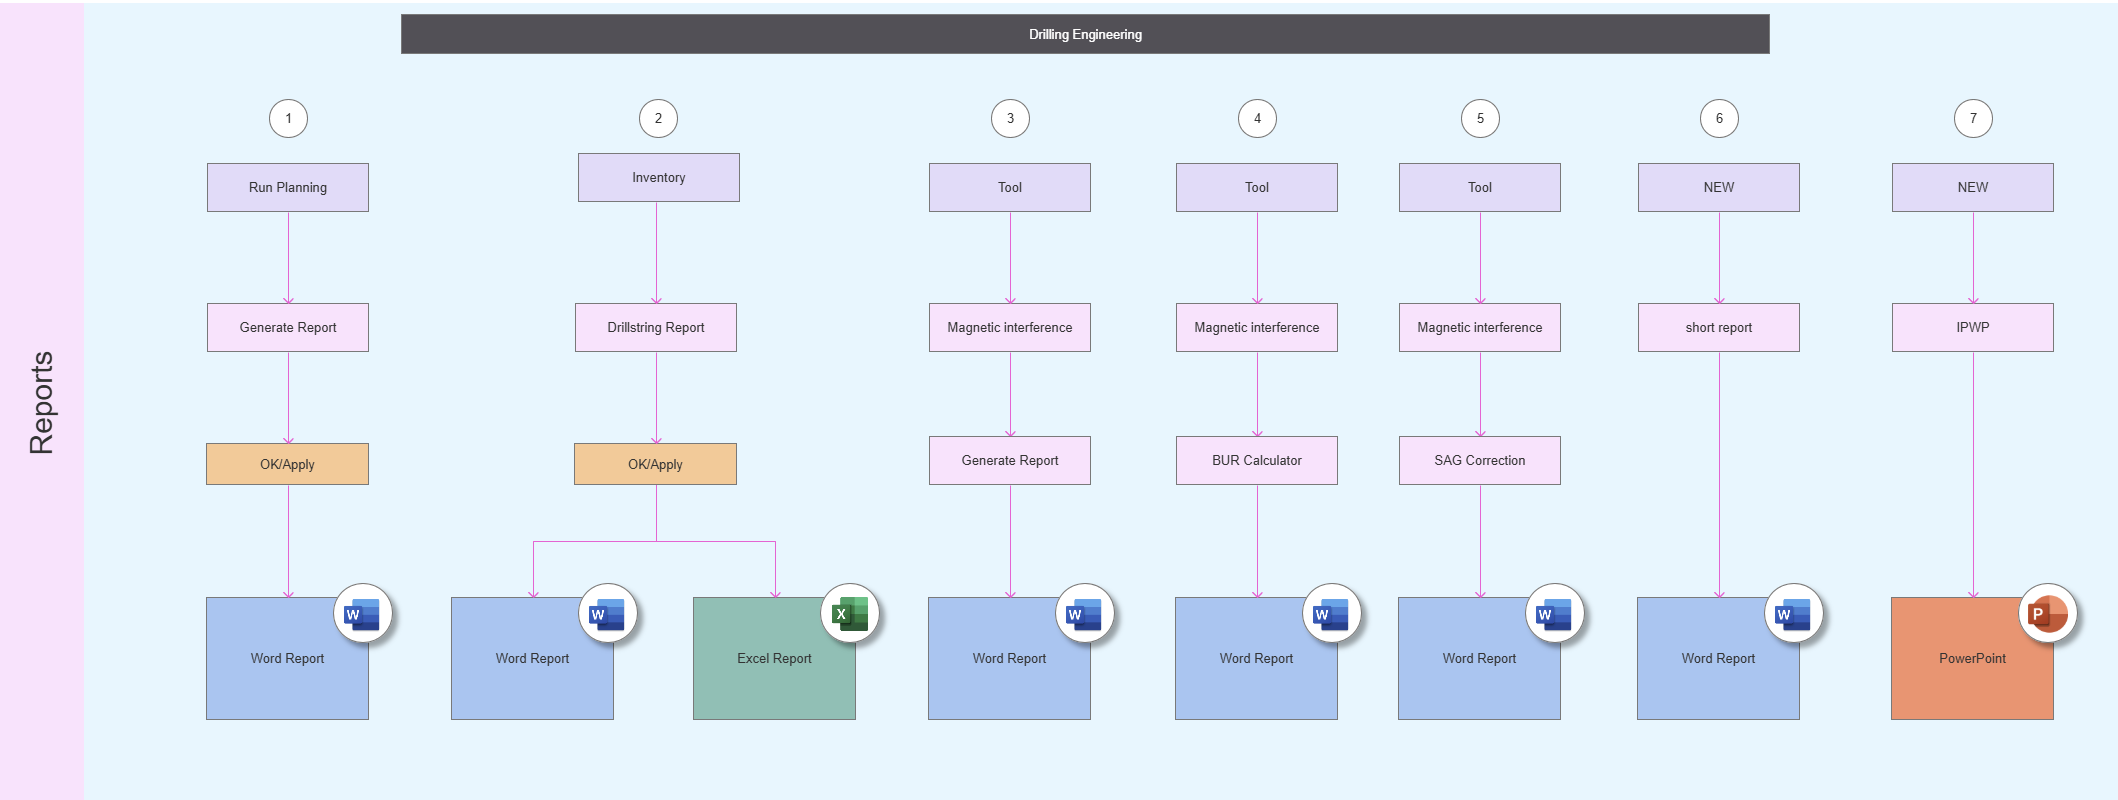Select Word Report box below BUR Calculator
Viewport: 2118px width, 800px height.
[x=1256, y=658]
